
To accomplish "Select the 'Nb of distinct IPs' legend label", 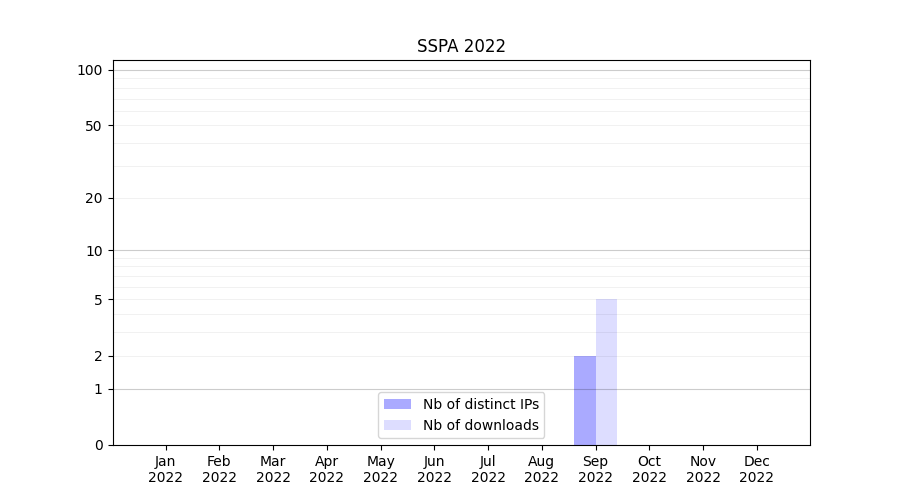I will coord(480,404).
